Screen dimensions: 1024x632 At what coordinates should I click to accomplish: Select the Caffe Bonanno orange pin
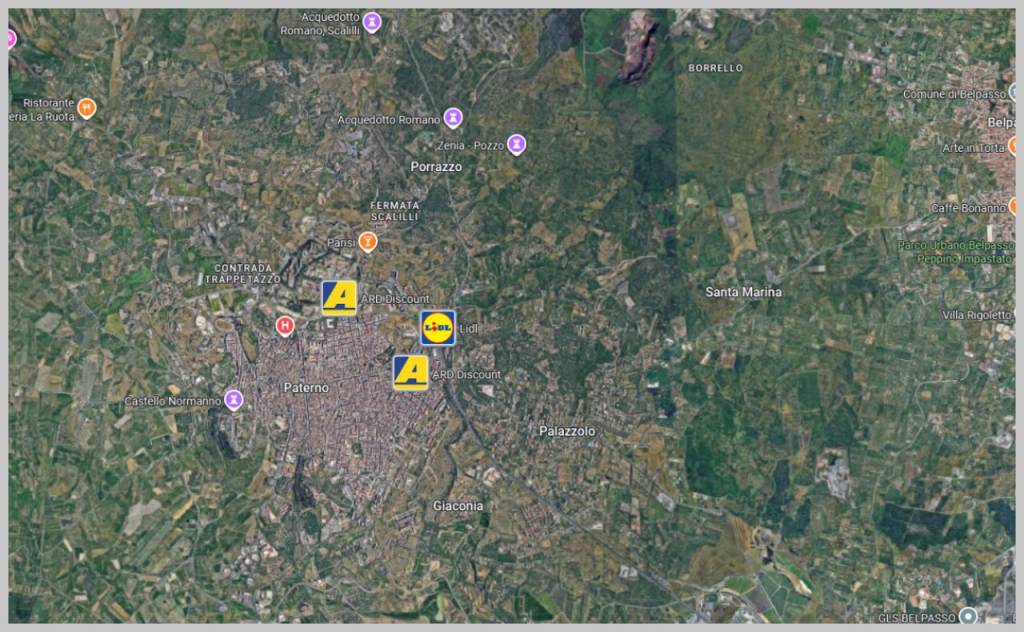(x=1012, y=207)
